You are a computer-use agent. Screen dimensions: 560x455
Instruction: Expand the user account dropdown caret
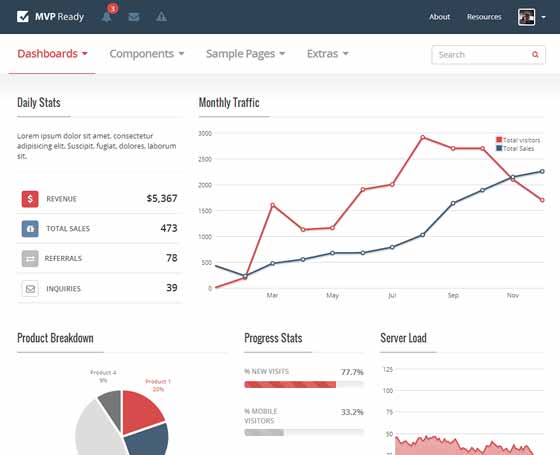(543, 17)
